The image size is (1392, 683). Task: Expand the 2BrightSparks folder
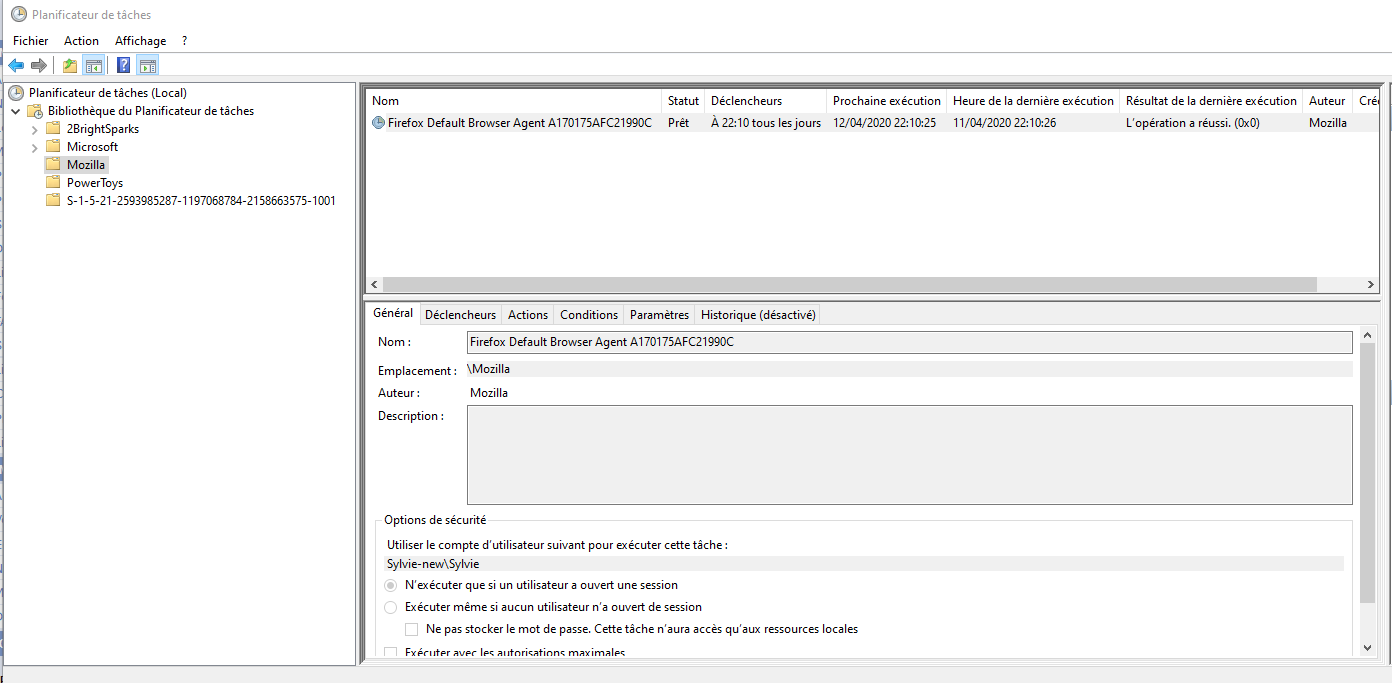(35, 129)
